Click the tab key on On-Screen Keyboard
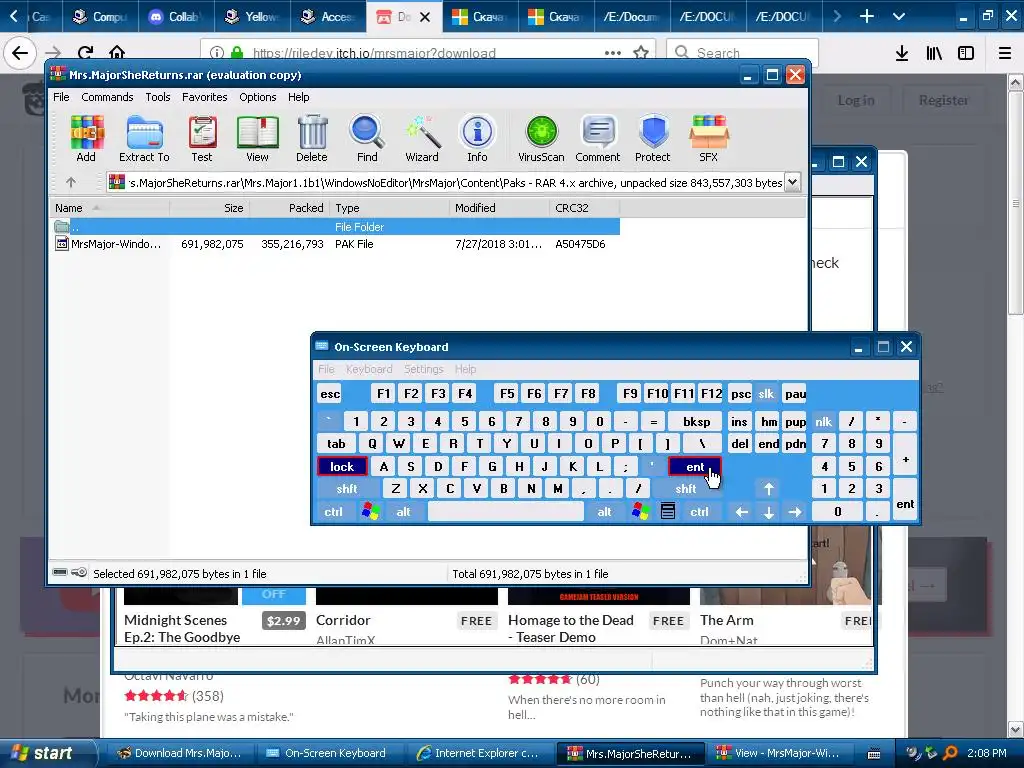This screenshot has height=768, width=1024. pyautogui.click(x=336, y=443)
